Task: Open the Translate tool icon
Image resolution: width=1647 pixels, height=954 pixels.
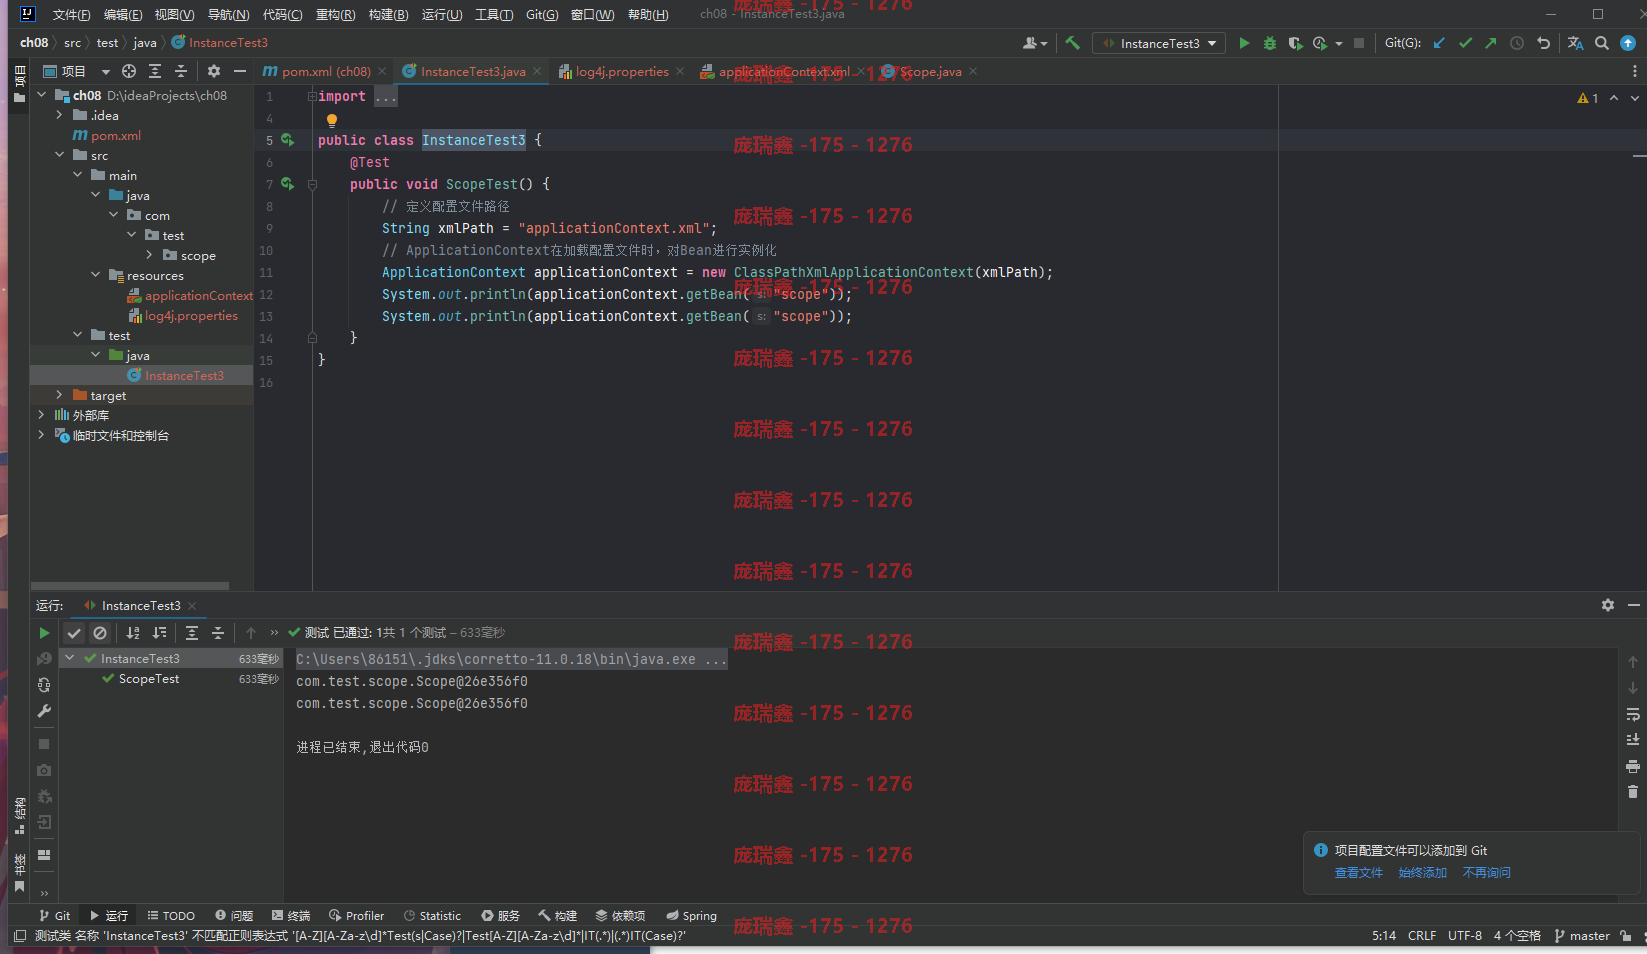Action: pyautogui.click(x=1575, y=43)
